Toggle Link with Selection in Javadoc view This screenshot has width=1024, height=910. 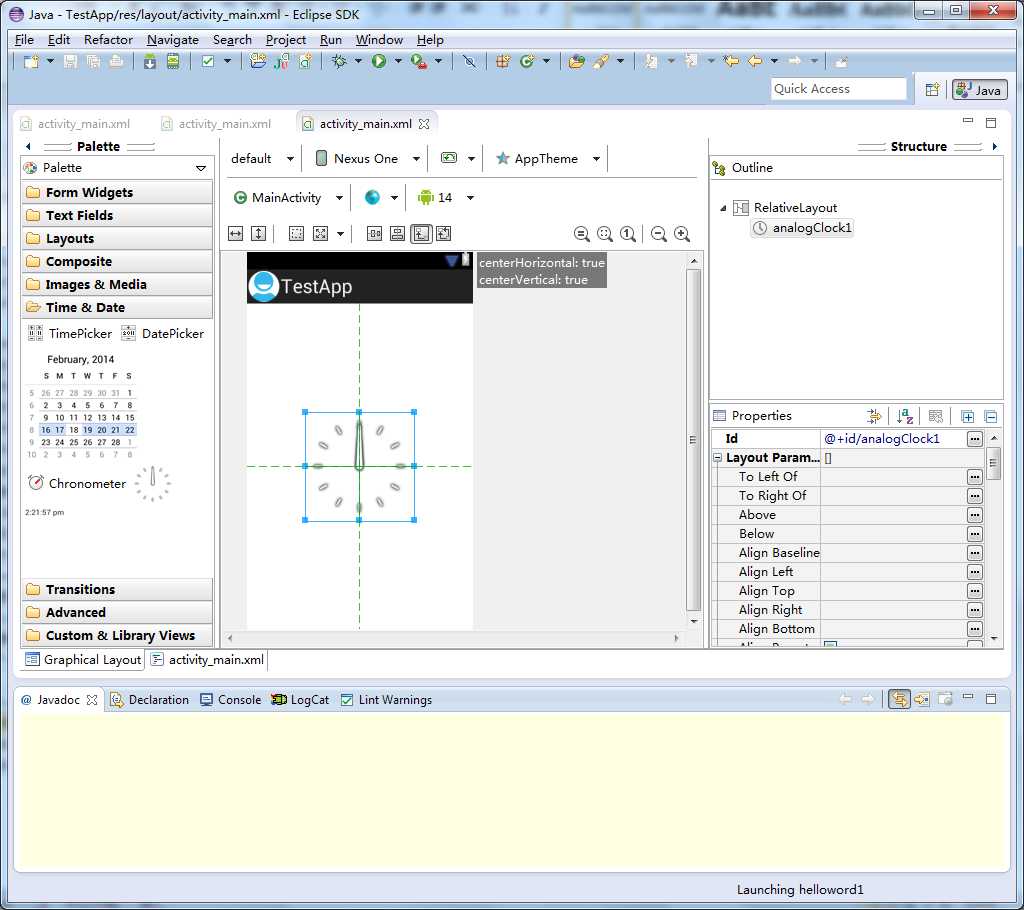(x=899, y=700)
